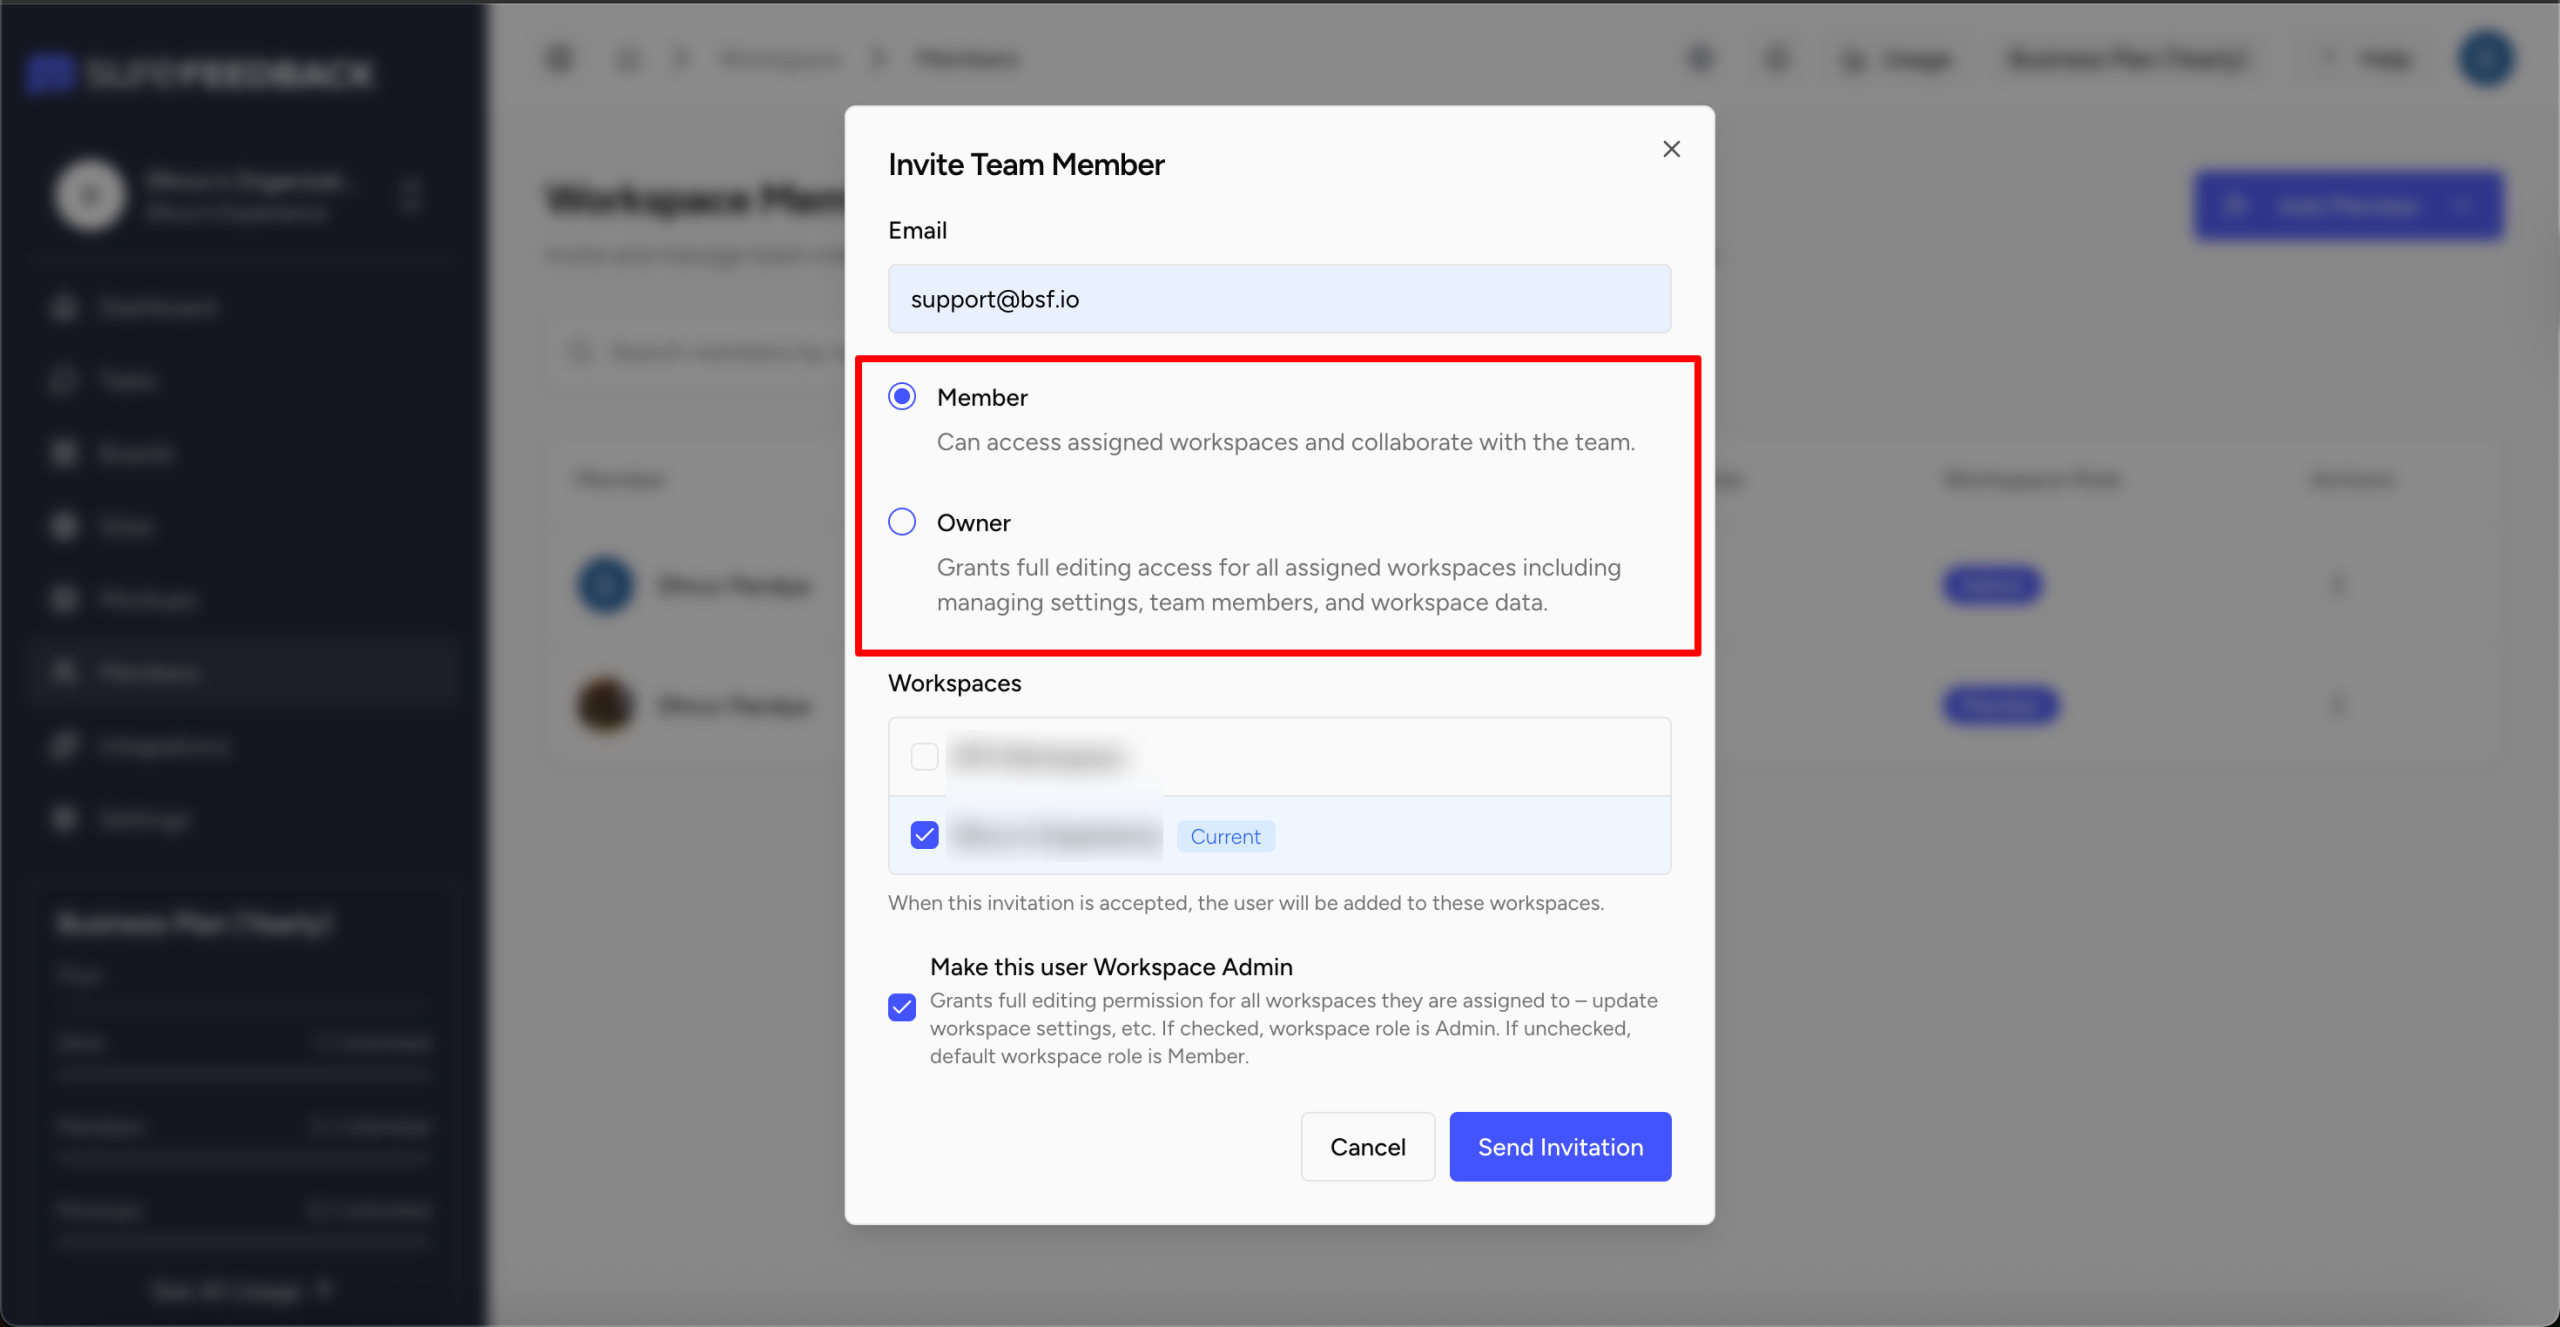Click the Cancel button
Image resolution: width=2560 pixels, height=1327 pixels.
pos(1367,1146)
